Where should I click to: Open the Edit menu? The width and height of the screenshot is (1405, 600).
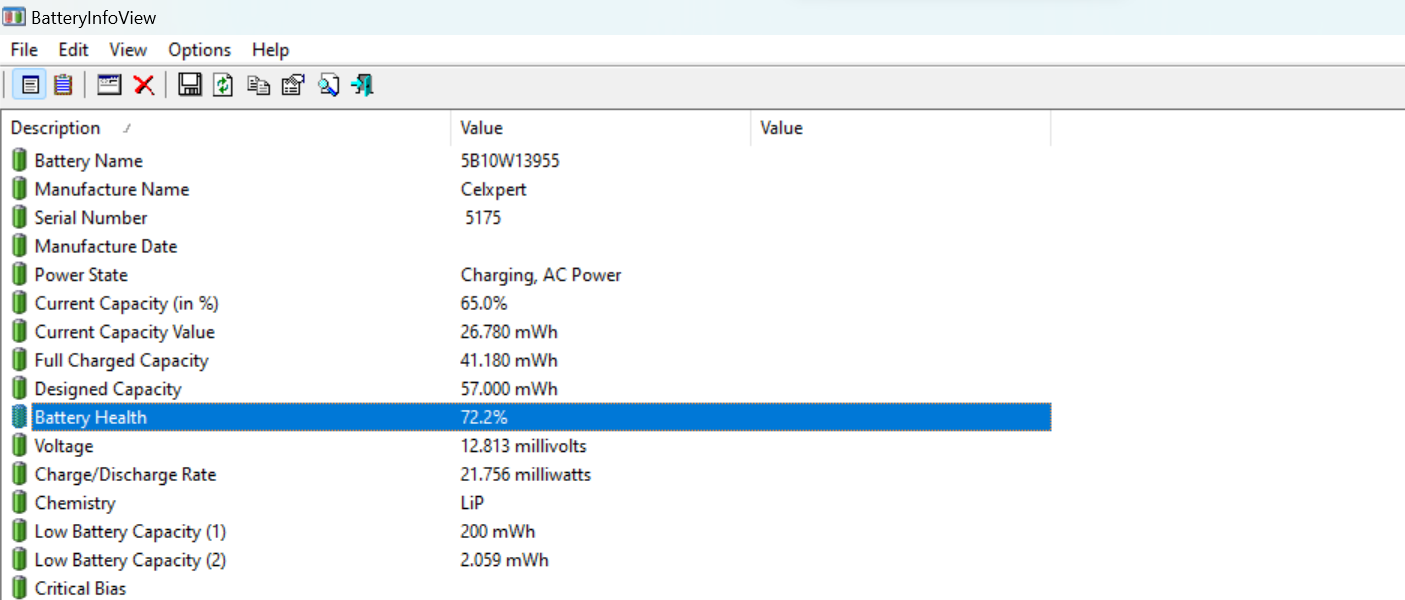point(73,50)
